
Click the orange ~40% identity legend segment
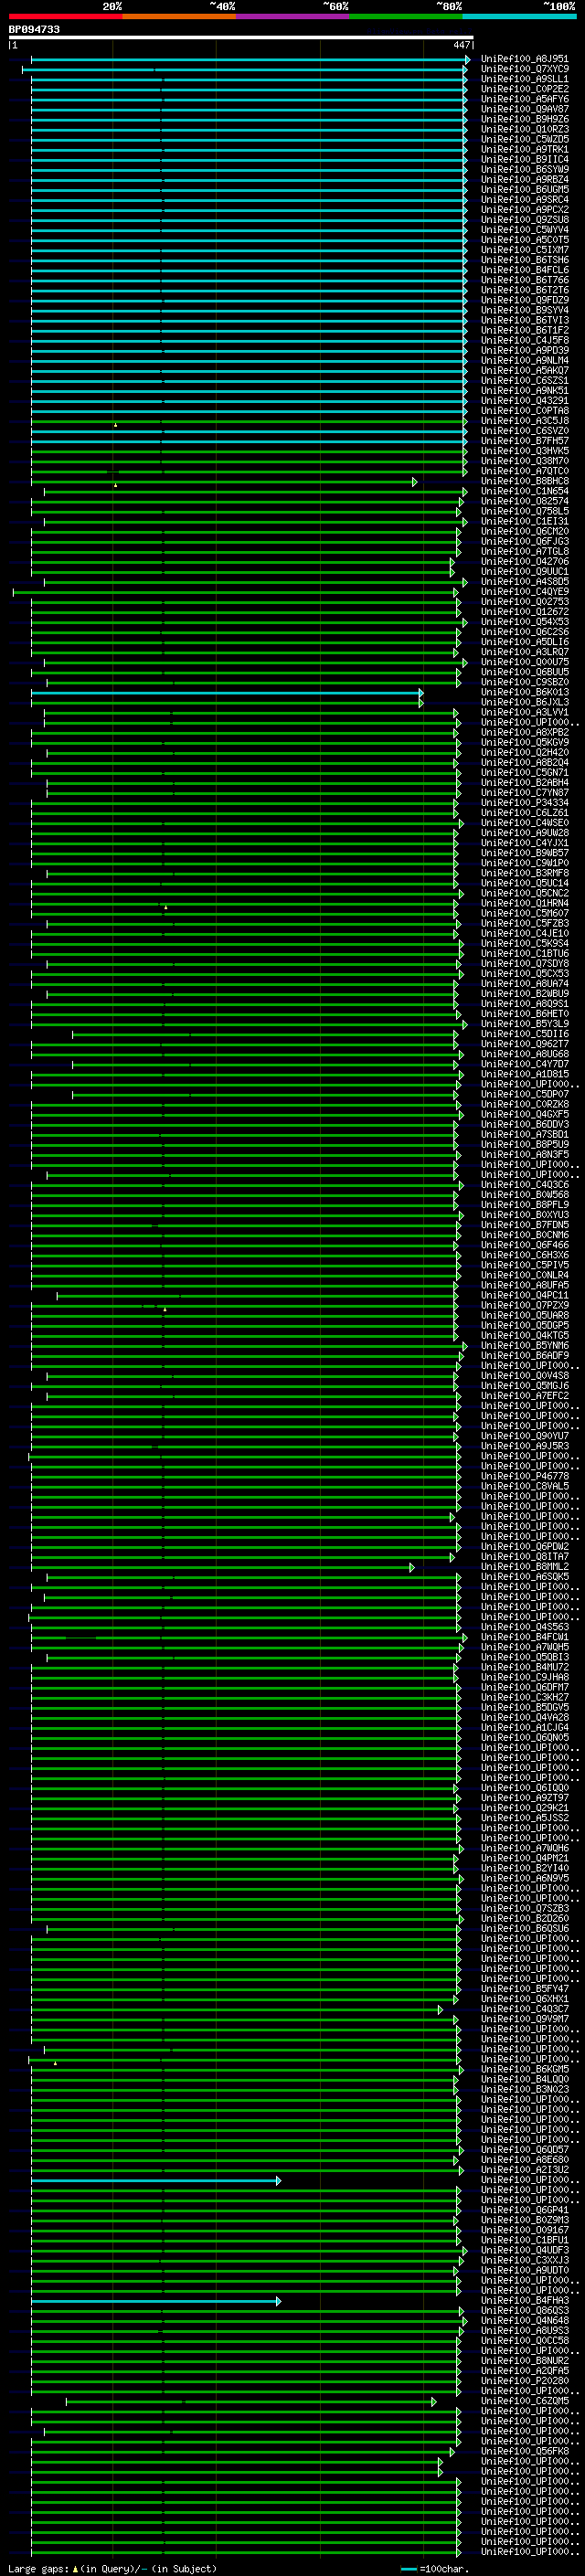click(179, 16)
